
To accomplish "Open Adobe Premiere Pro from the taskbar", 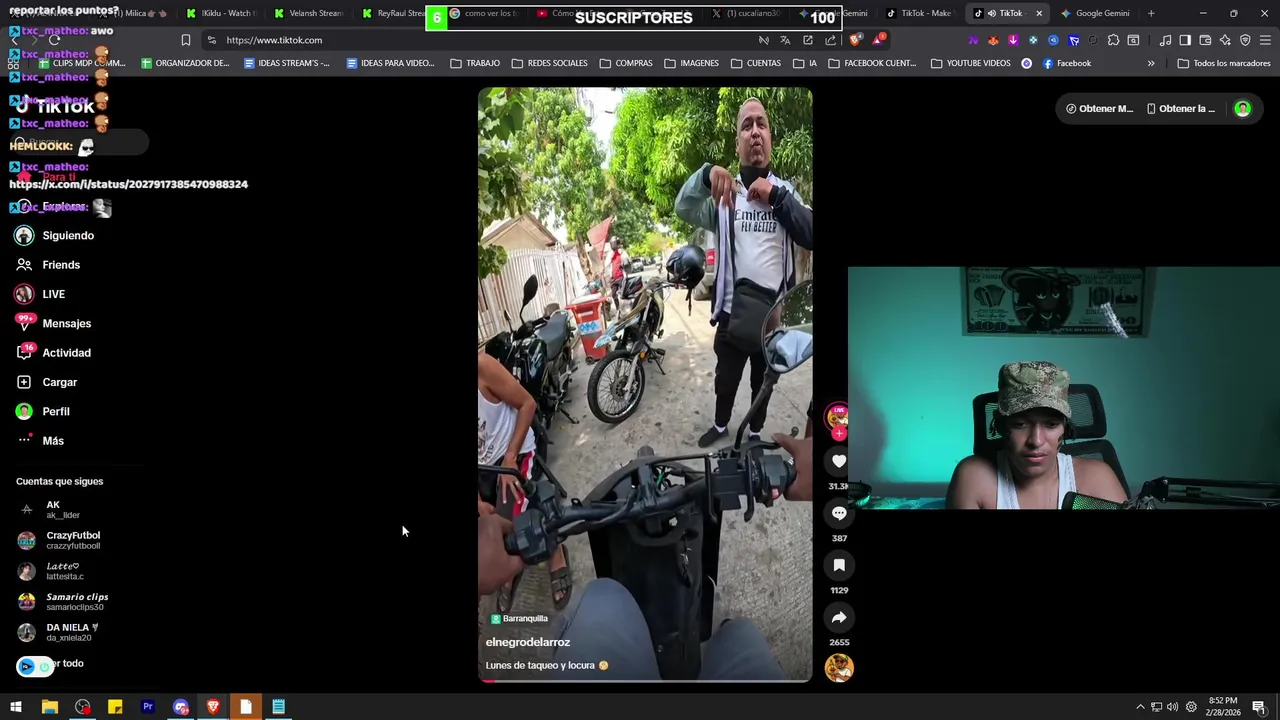I will [x=147, y=707].
